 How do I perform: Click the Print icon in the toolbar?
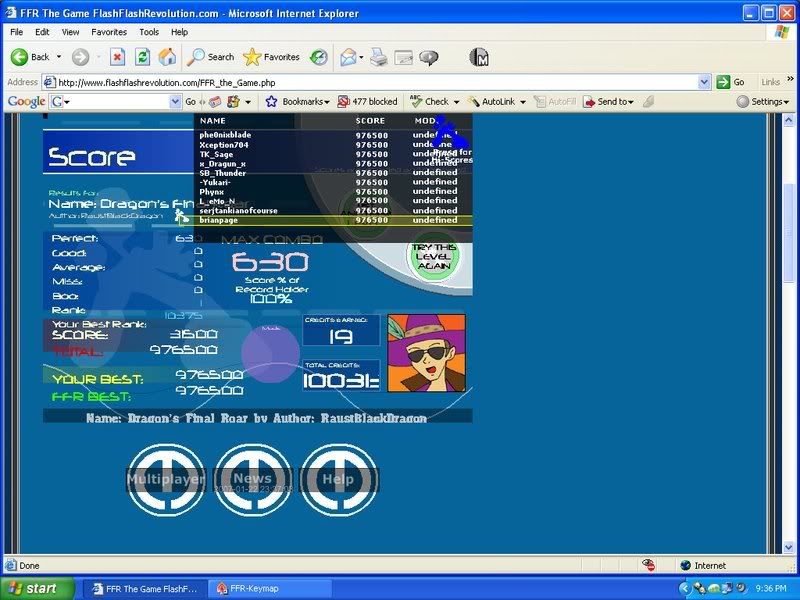(378, 57)
